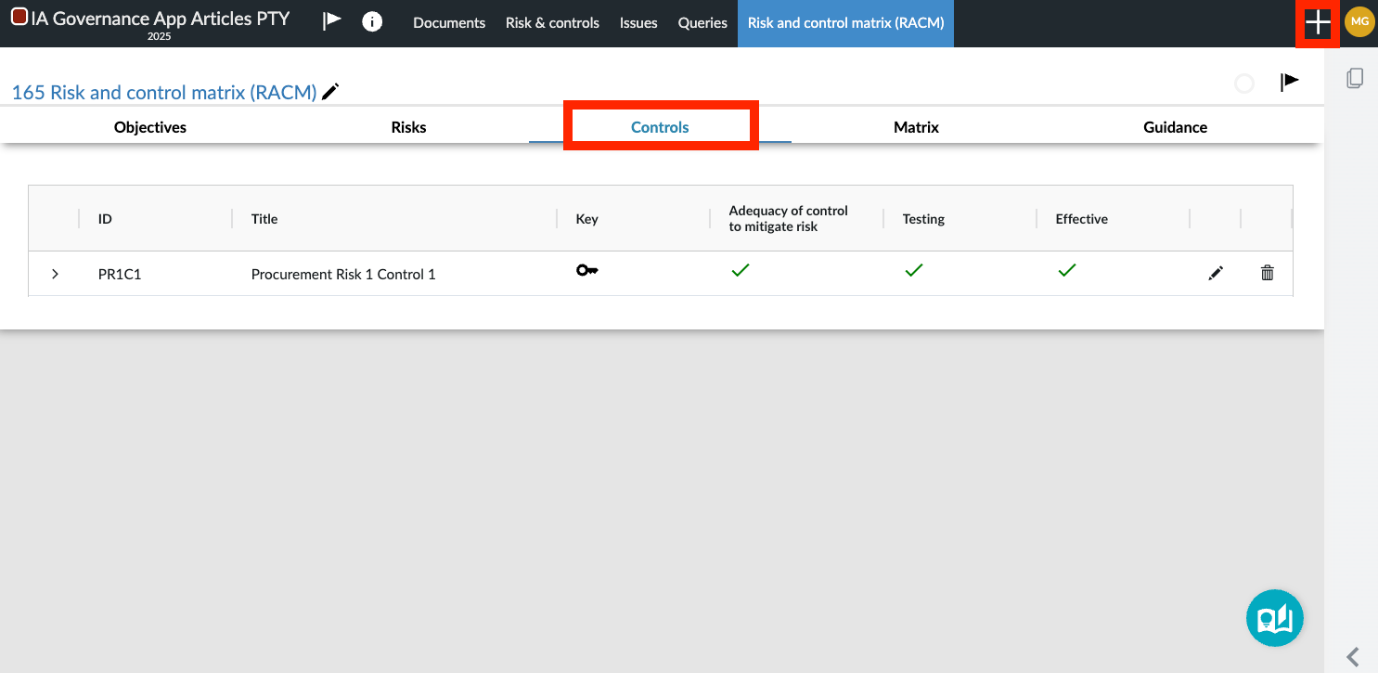Click the 2025 year label
The width and height of the screenshot is (1378, 673).
coord(159,37)
